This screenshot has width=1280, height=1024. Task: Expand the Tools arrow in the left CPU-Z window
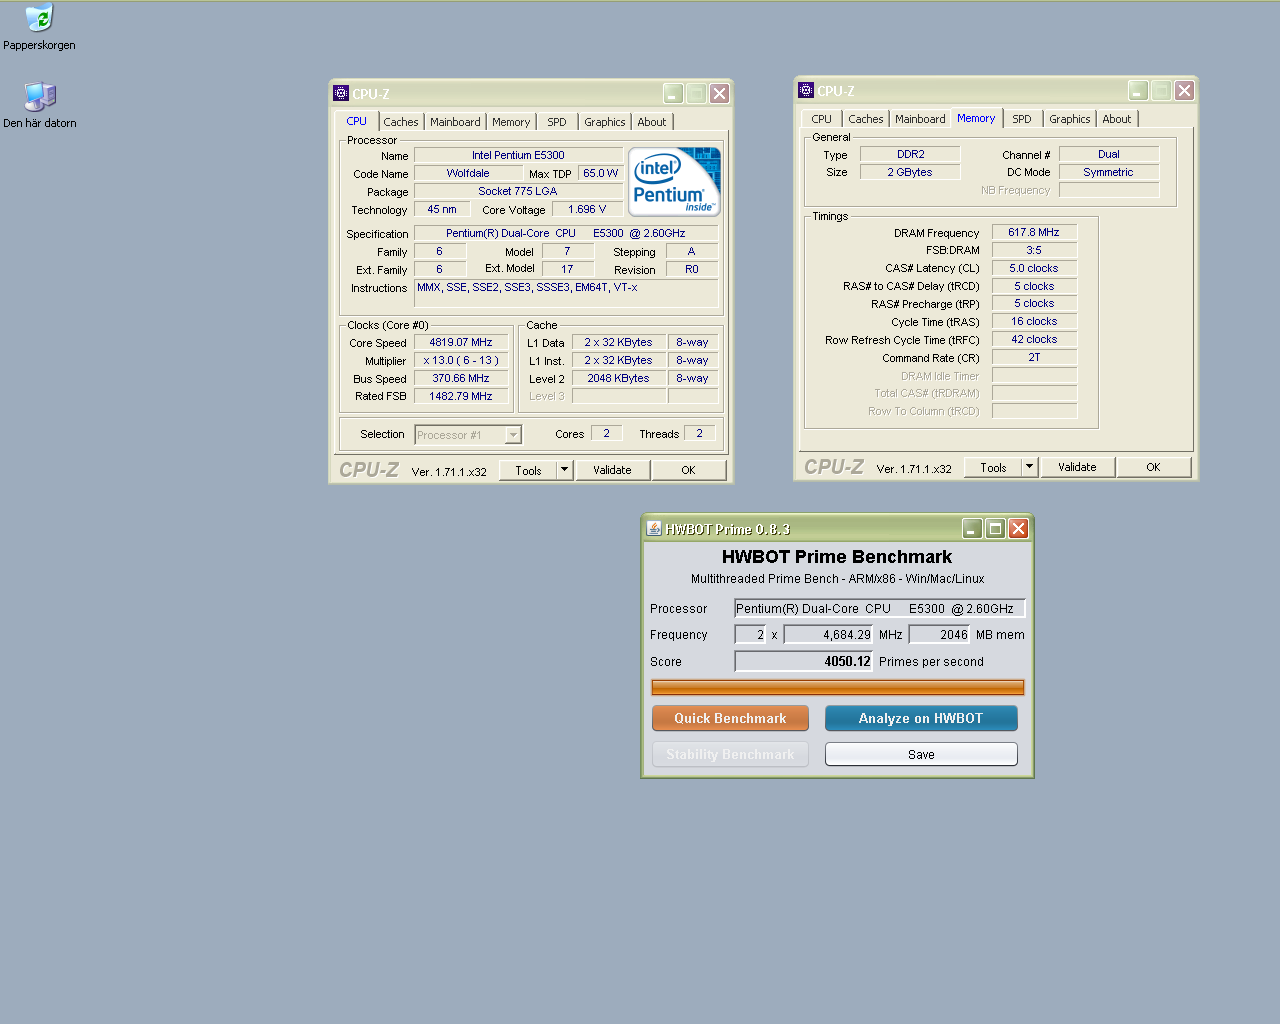tap(564, 470)
